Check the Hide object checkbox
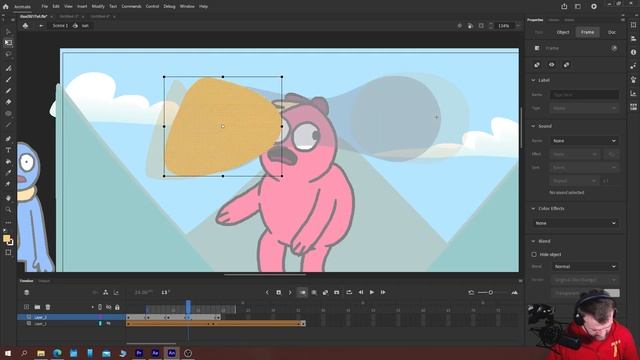This screenshot has height=360, width=640. [x=534, y=254]
